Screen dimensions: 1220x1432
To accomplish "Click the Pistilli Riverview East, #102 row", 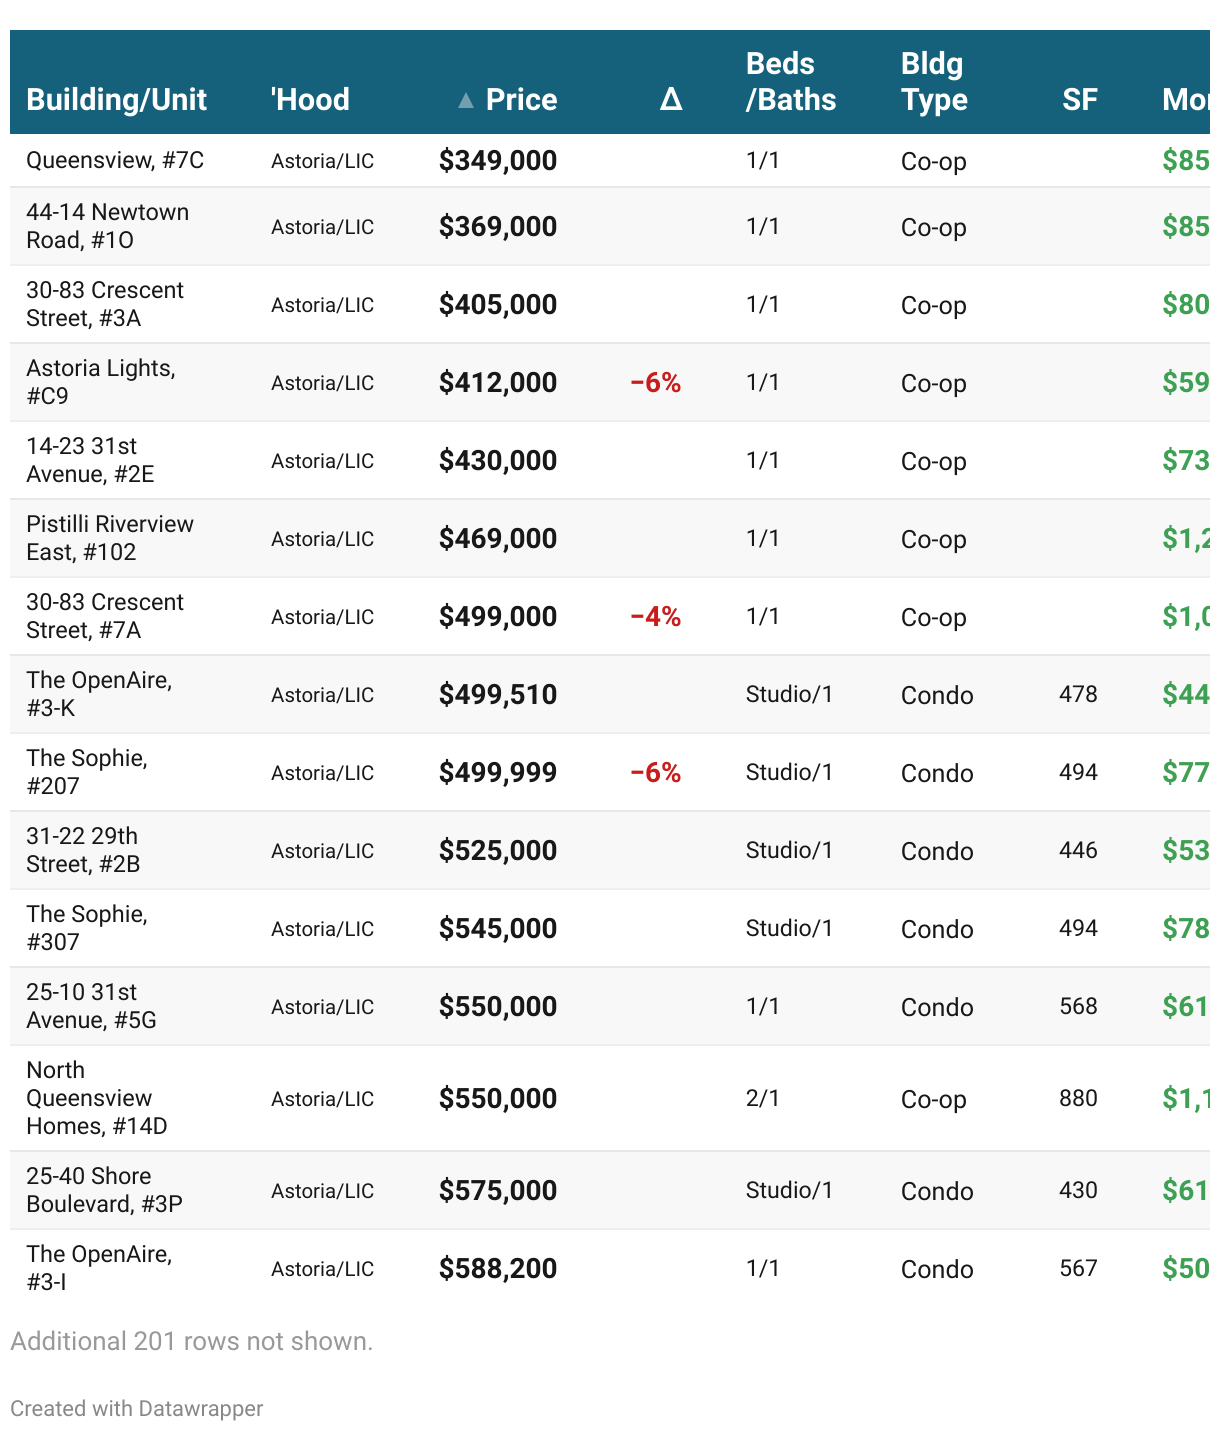I will 610,539.
